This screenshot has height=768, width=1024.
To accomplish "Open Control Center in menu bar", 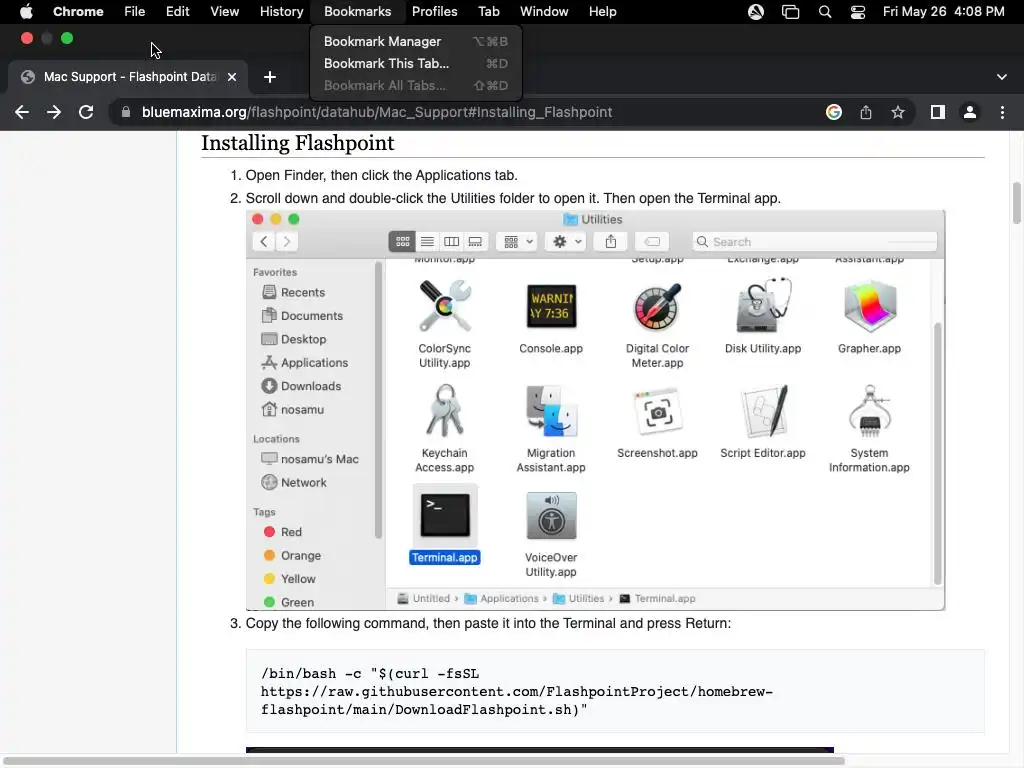I will [x=857, y=12].
